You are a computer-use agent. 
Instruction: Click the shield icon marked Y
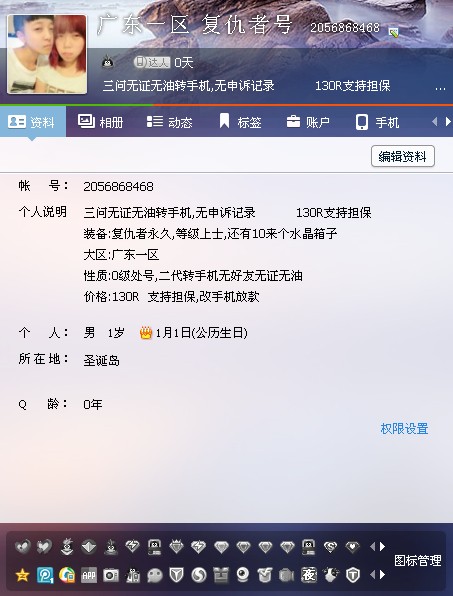pos(176,575)
